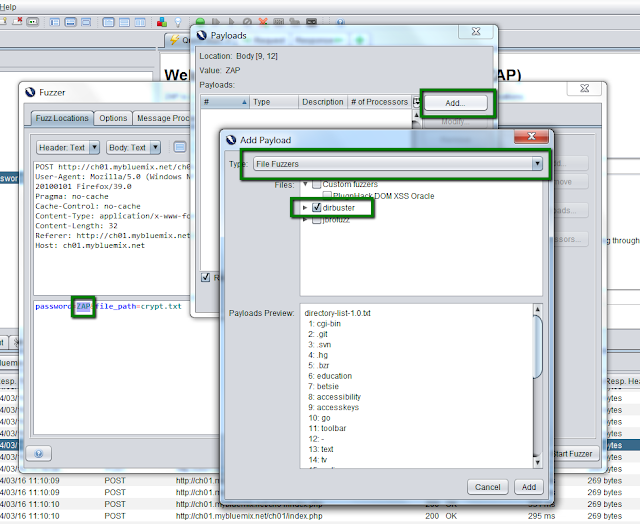Click Cancel in Add Payload dialog
This screenshot has height=524, width=640.
tap(487, 487)
